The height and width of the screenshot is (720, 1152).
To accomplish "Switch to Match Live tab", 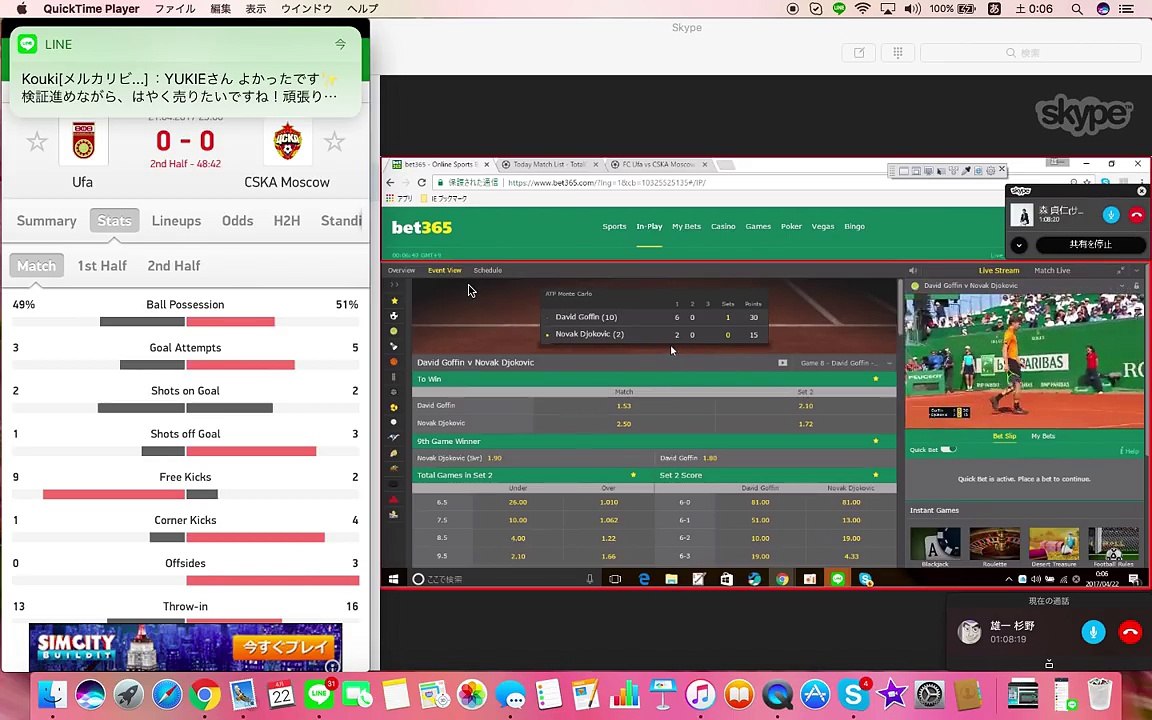I will pyautogui.click(x=1052, y=270).
